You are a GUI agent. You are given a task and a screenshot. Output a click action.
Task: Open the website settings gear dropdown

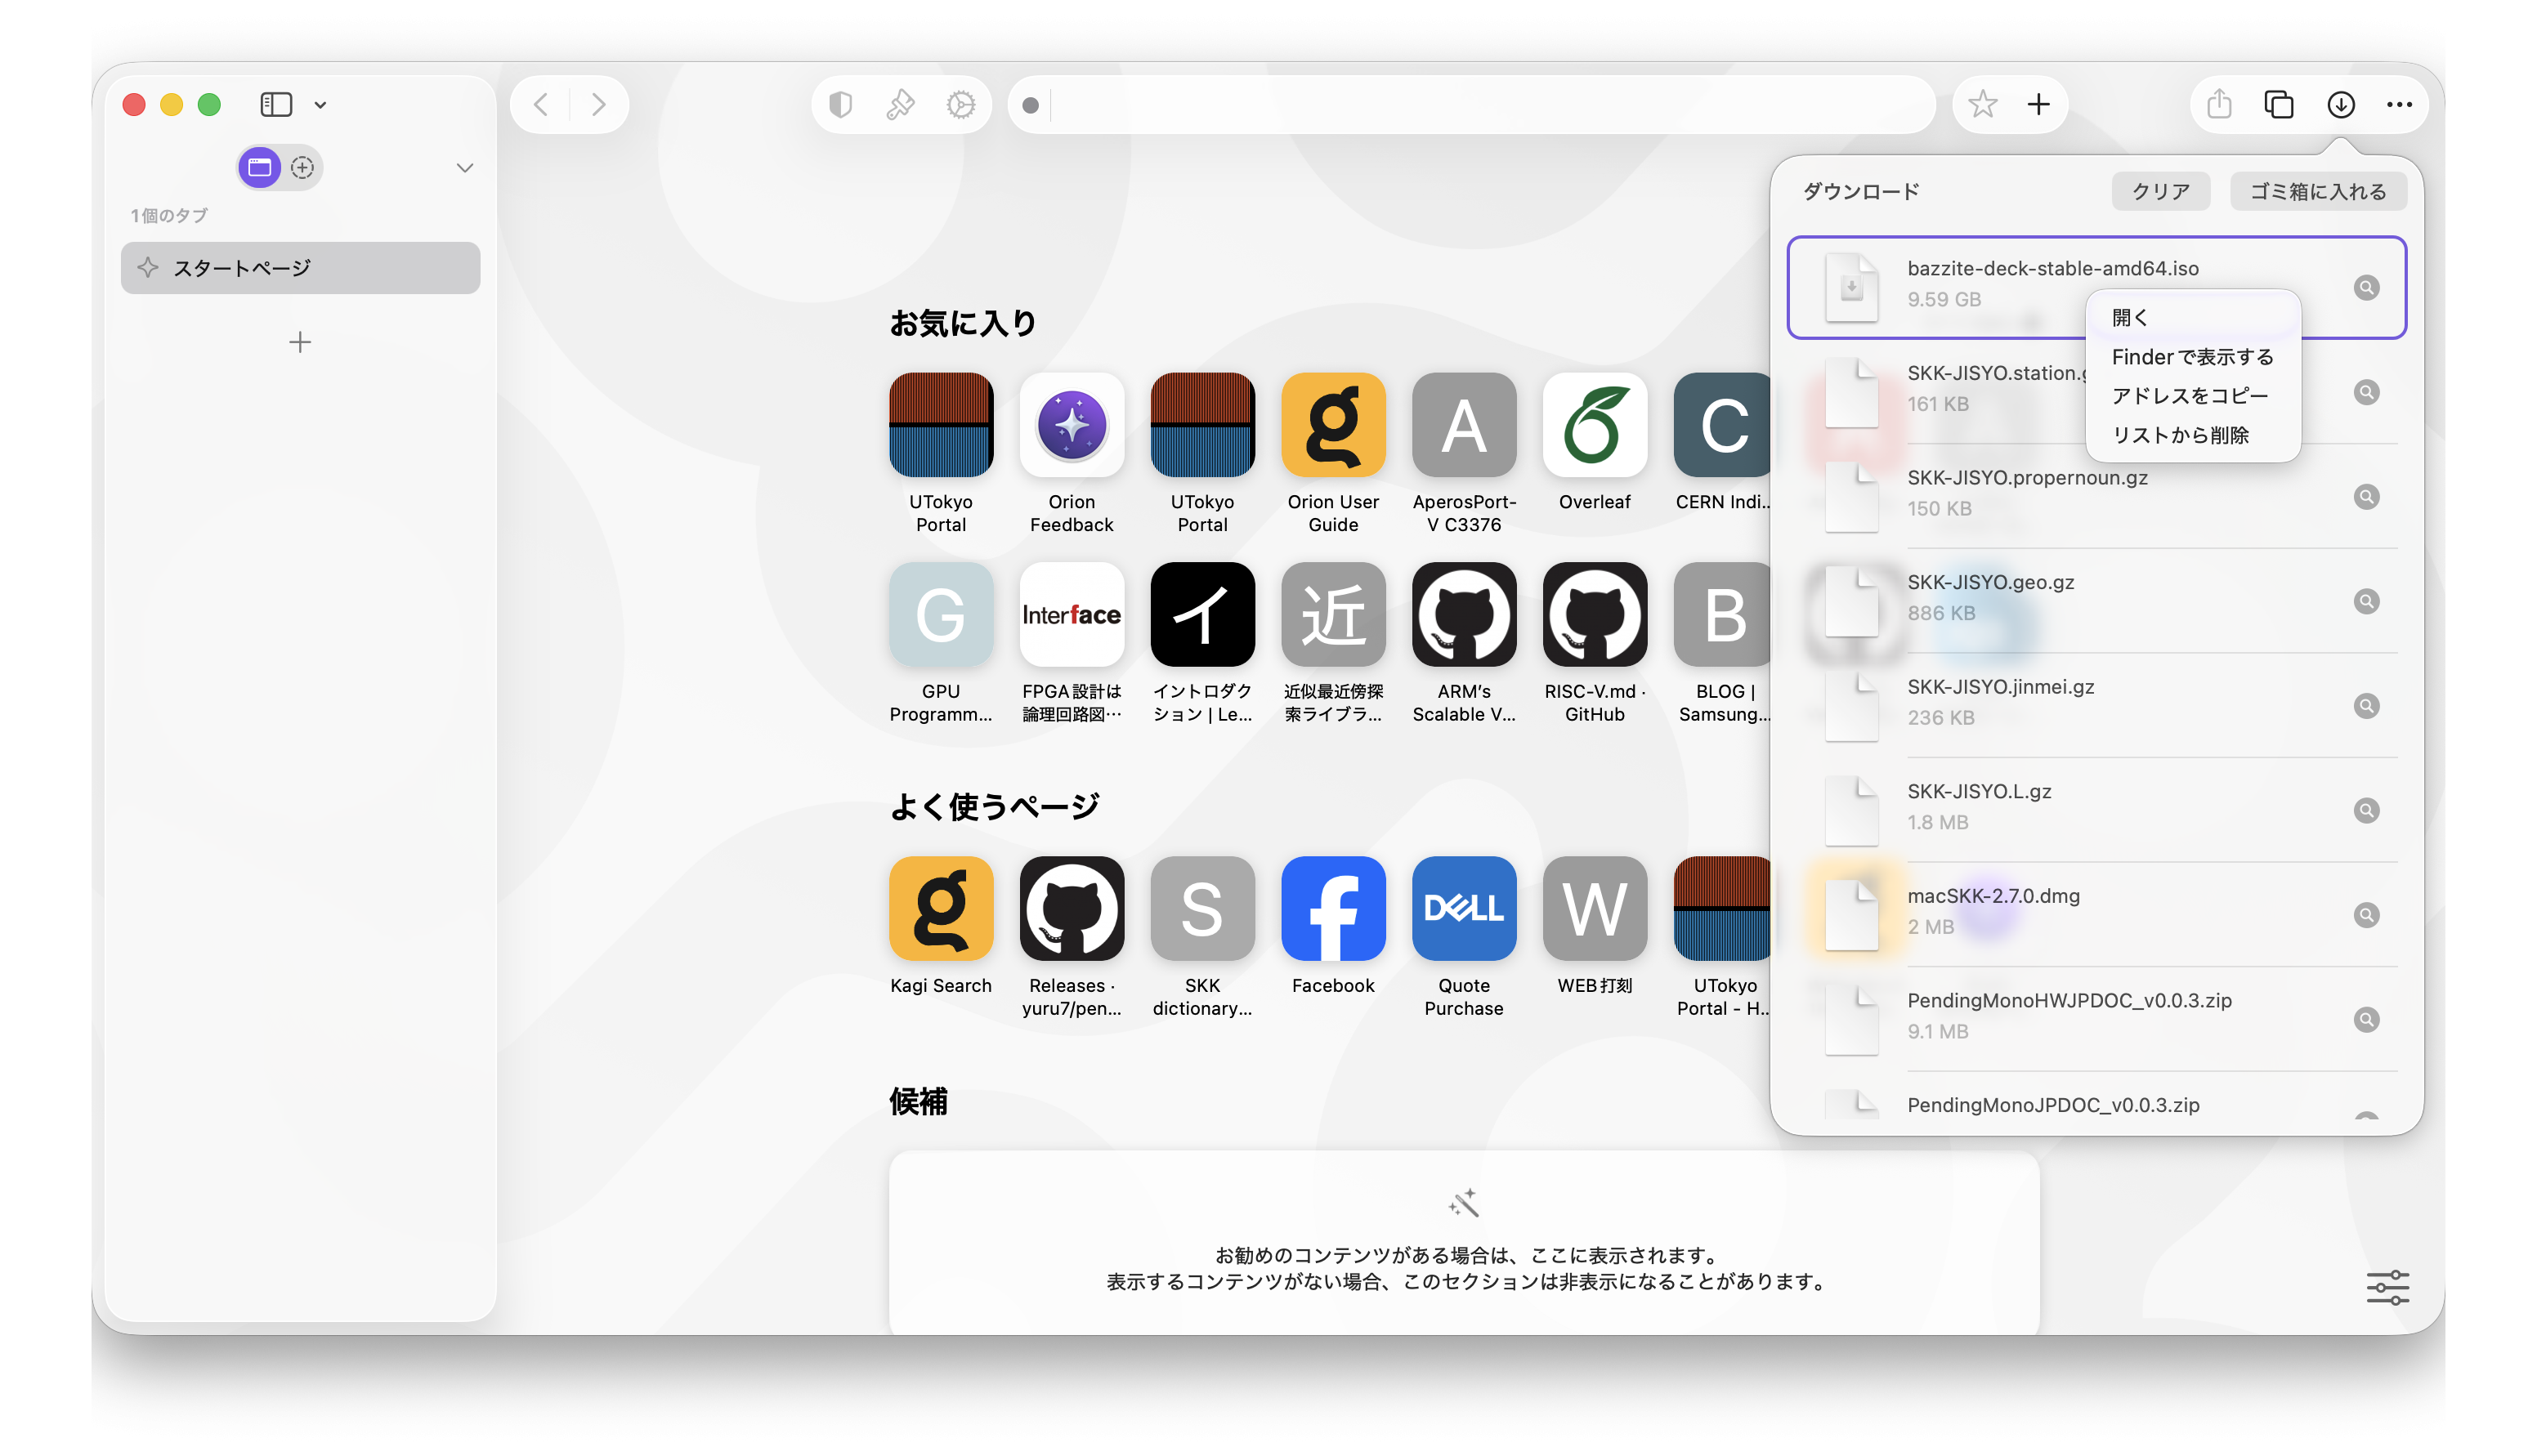point(960,104)
